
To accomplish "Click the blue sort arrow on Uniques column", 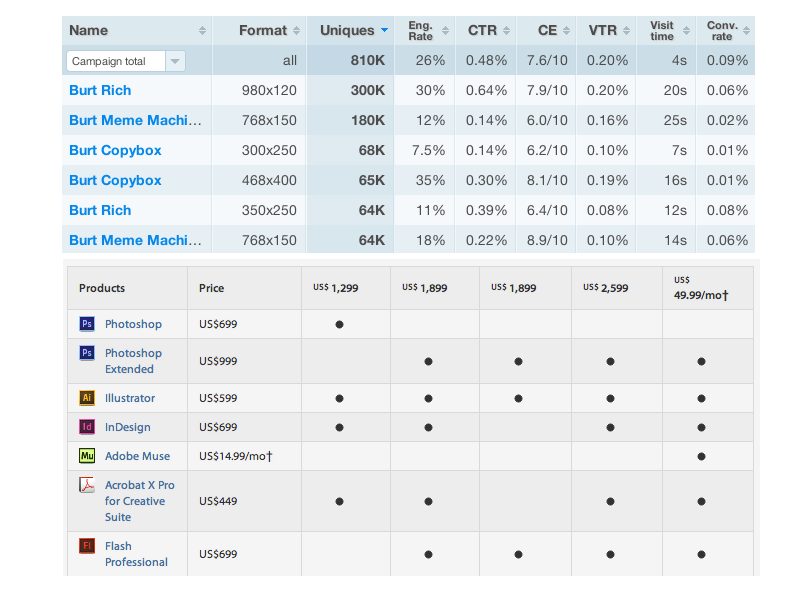I will coord(384,30).
